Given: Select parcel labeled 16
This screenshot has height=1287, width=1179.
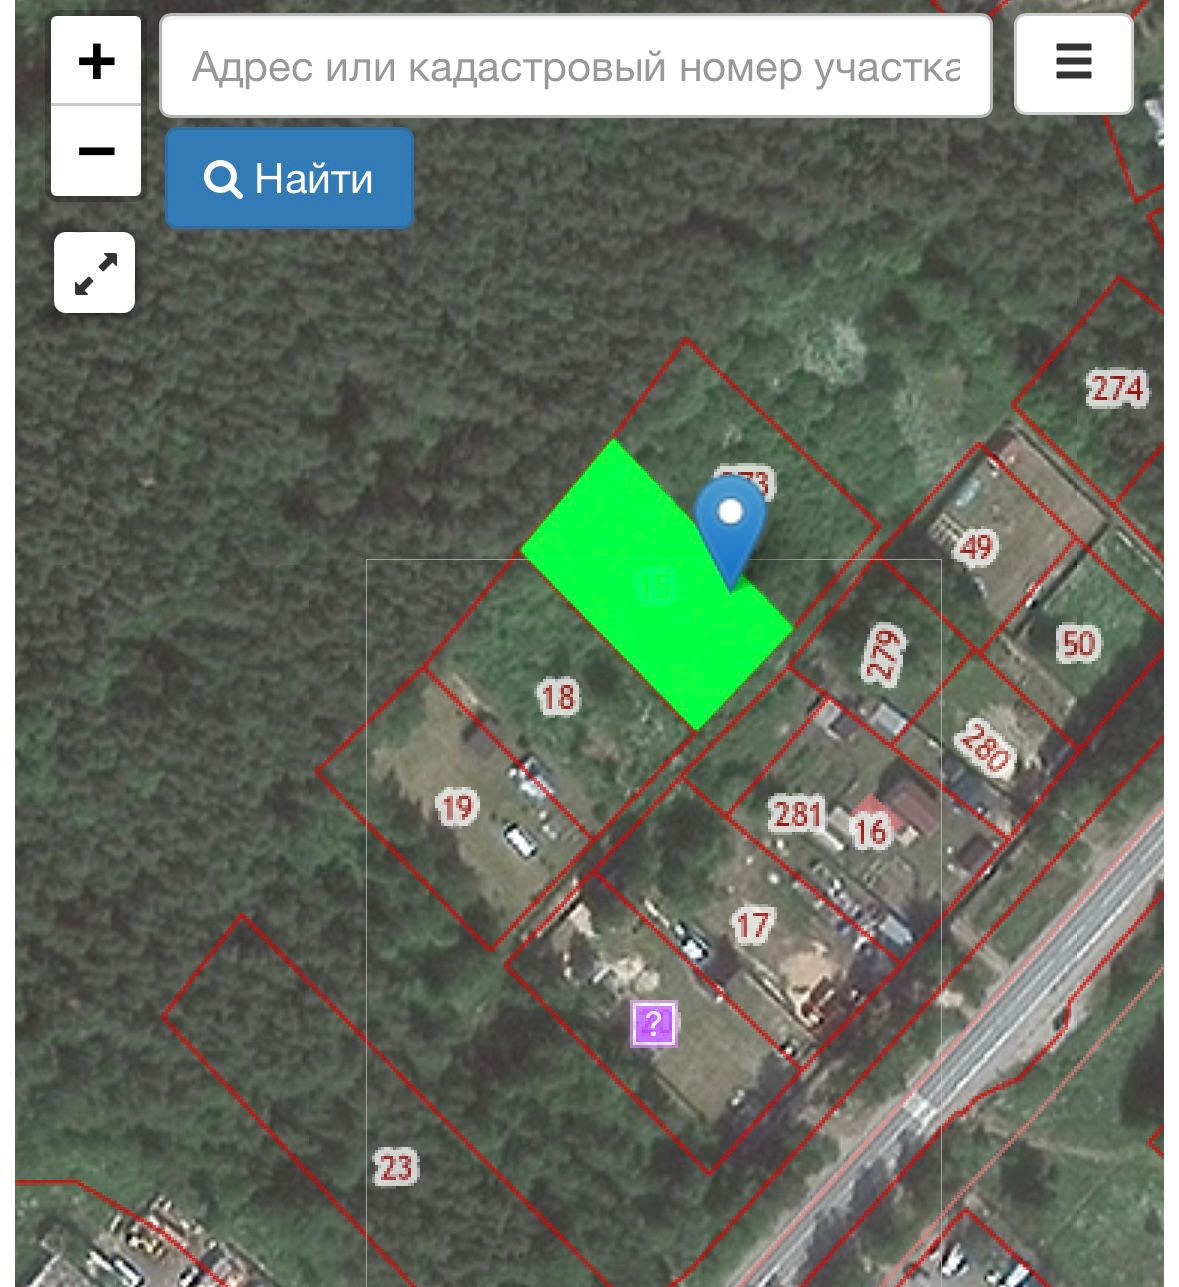Looking at the screenshot, I should coord(870,829).
